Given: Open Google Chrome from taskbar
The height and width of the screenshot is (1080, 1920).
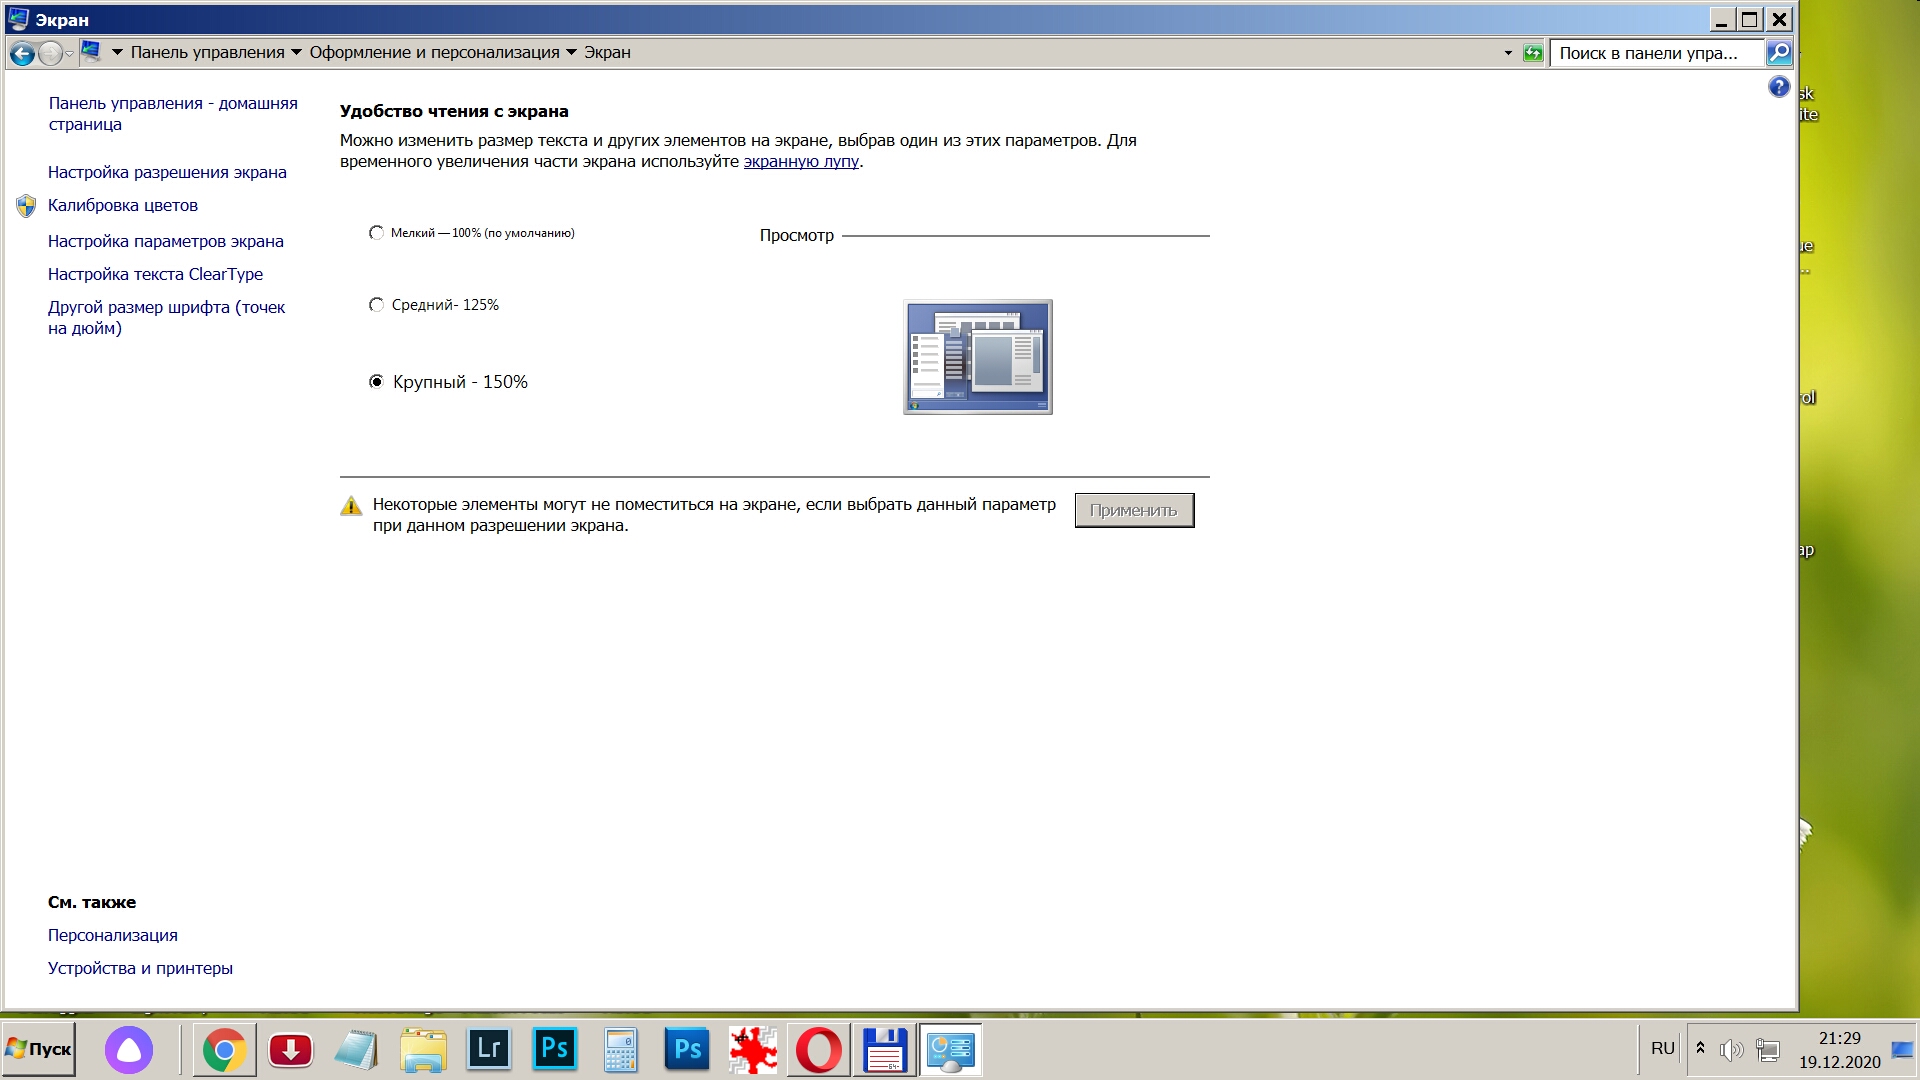Looking at the screenshot, I should [x=224, y=1050].
